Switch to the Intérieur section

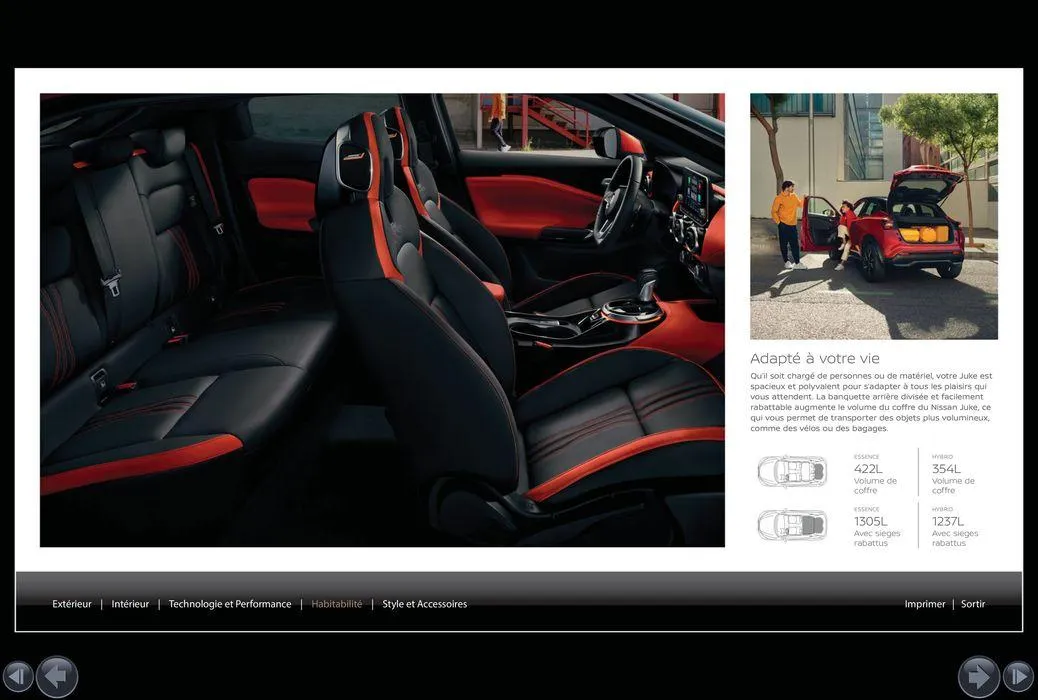(130, 604)
